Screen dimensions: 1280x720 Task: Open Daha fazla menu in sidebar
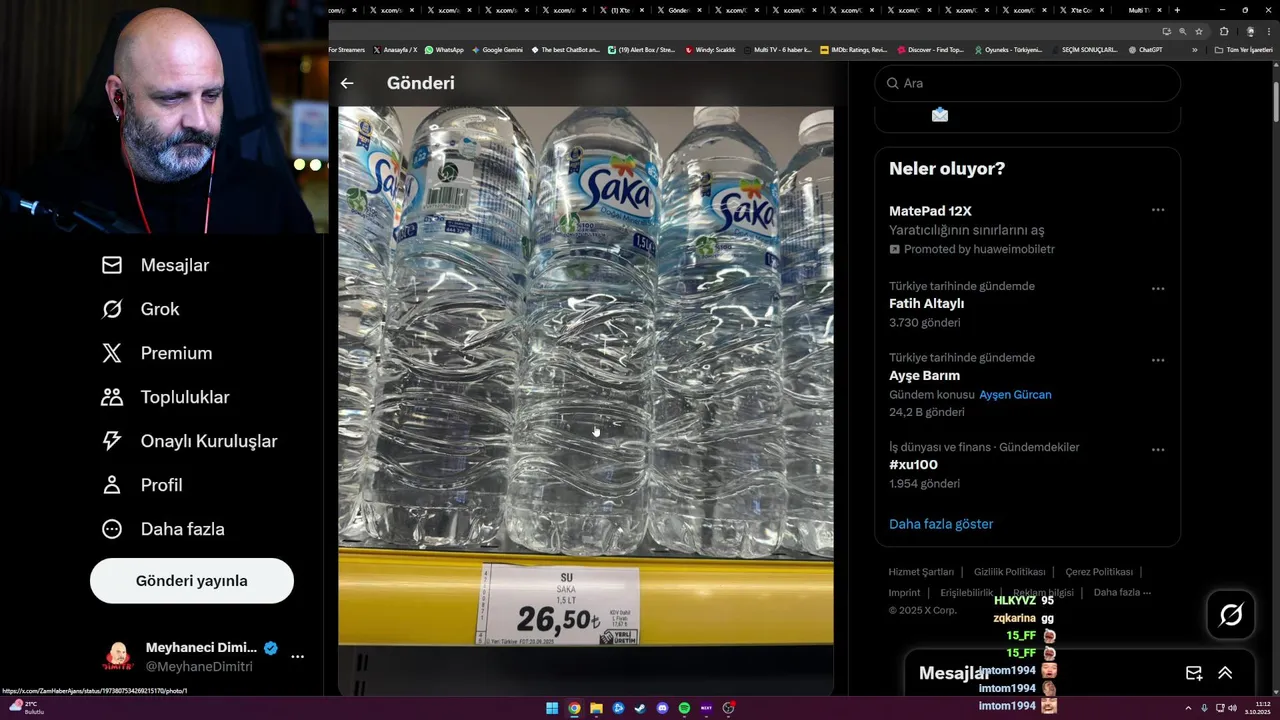tap(162, 529)
